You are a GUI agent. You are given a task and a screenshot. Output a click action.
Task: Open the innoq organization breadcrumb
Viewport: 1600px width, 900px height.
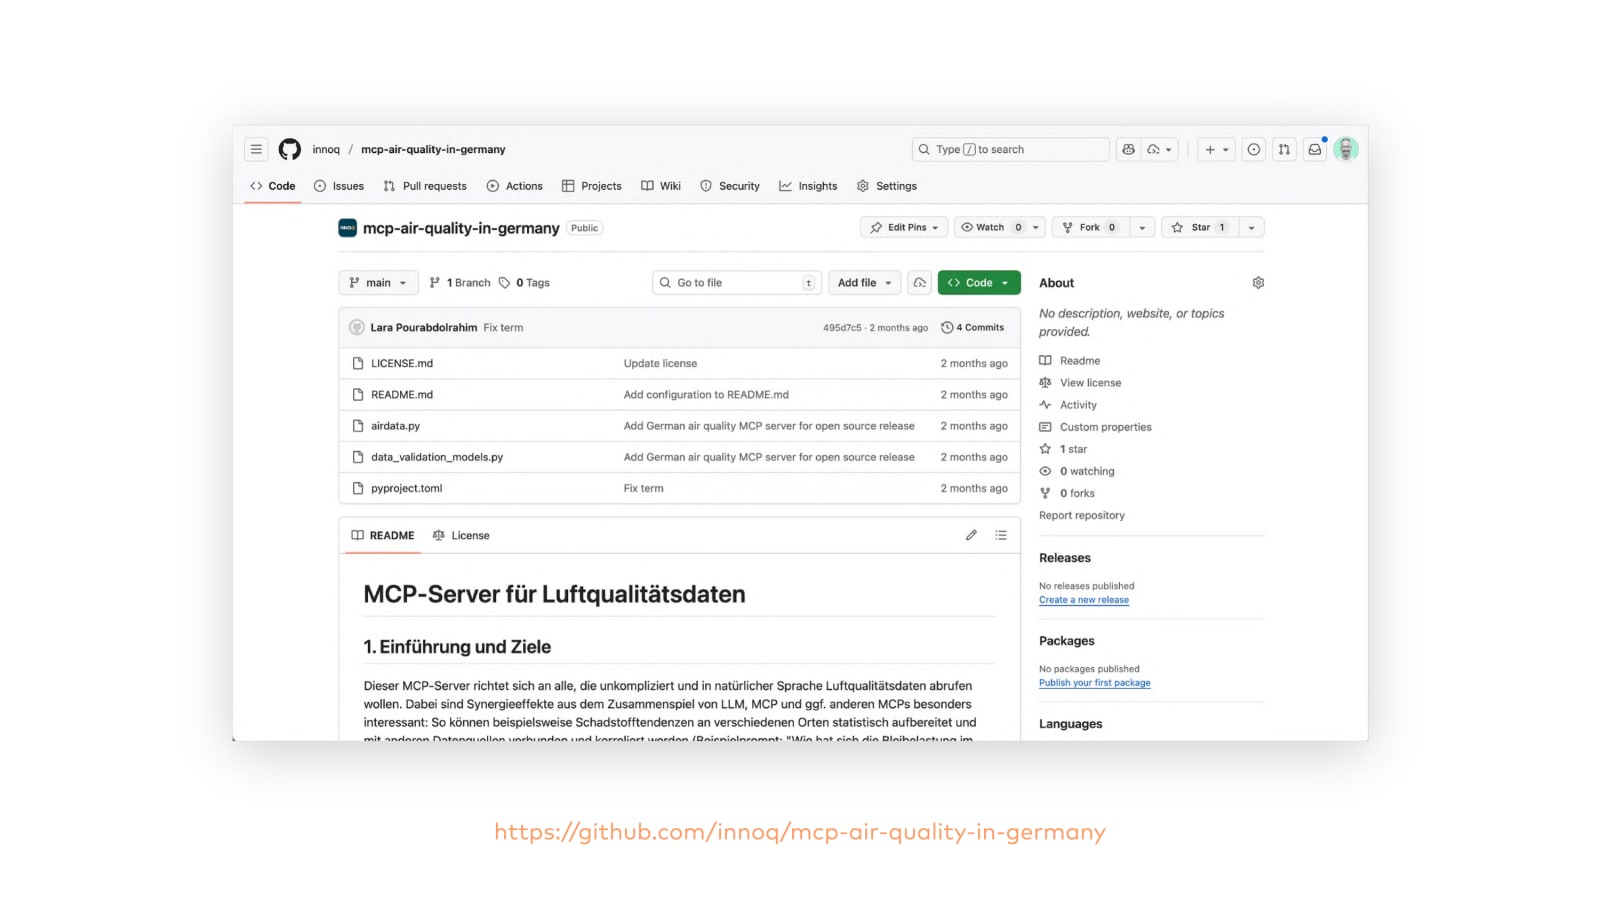pos(326,149)
